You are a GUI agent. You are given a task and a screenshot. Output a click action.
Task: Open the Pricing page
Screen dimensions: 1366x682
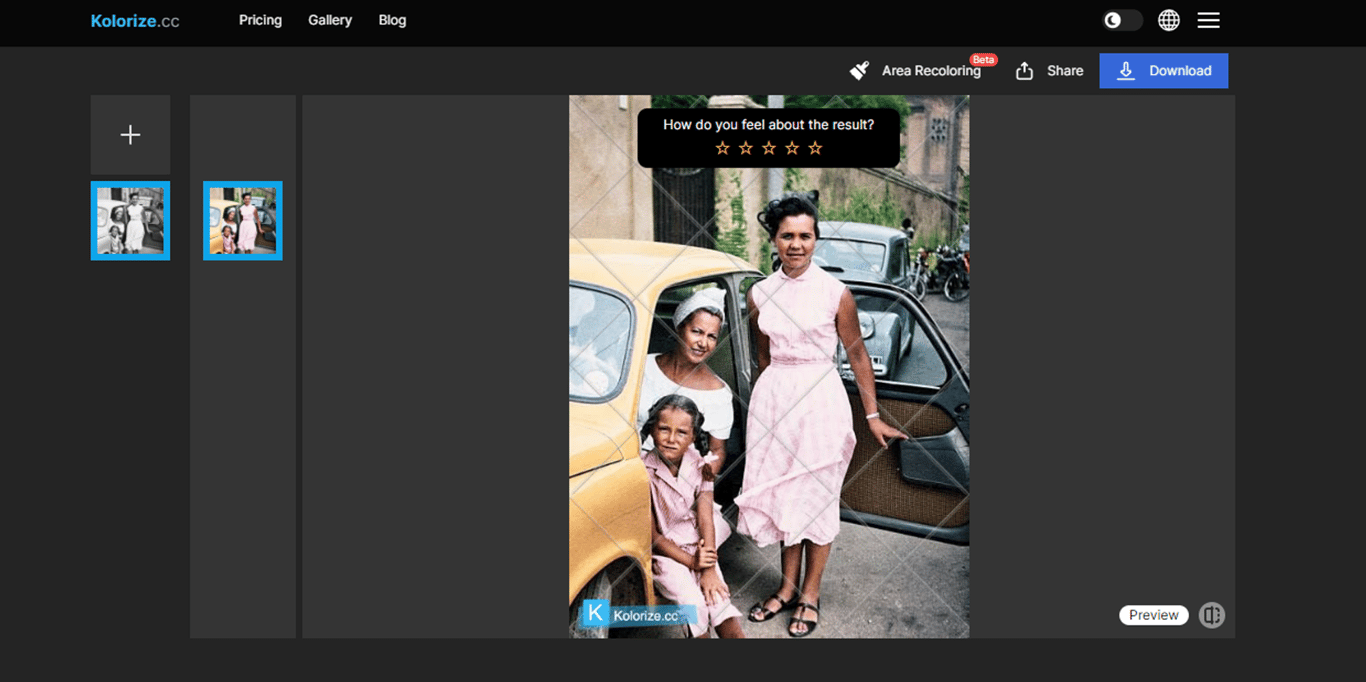click(260, 20)
